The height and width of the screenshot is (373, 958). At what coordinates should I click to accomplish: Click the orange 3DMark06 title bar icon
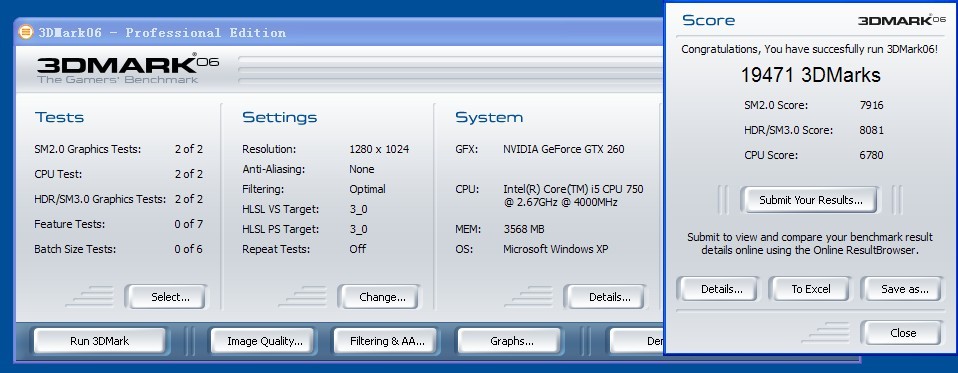pyautogui.click(x=26, y=32)
